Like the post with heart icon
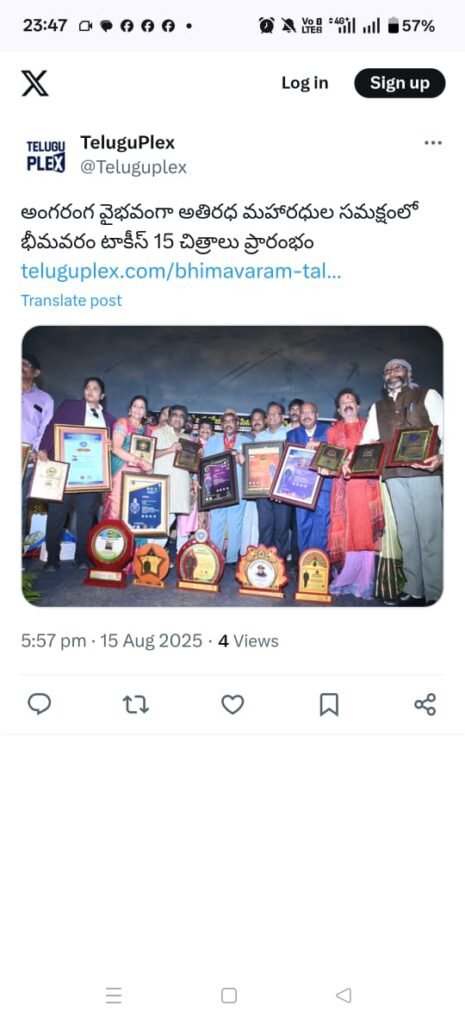This screenshot has width=465, height=1024. (232, 704)
